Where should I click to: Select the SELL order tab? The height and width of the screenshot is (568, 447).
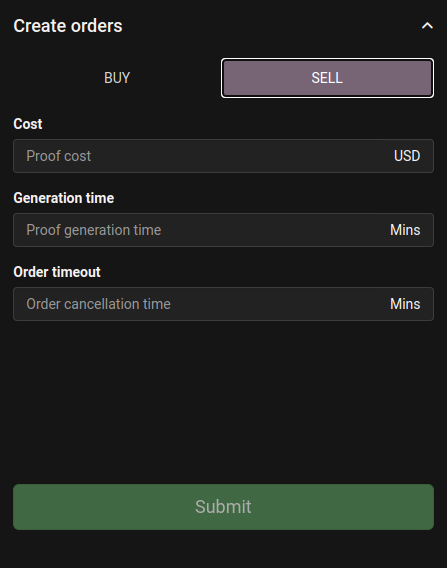point(327,78)
